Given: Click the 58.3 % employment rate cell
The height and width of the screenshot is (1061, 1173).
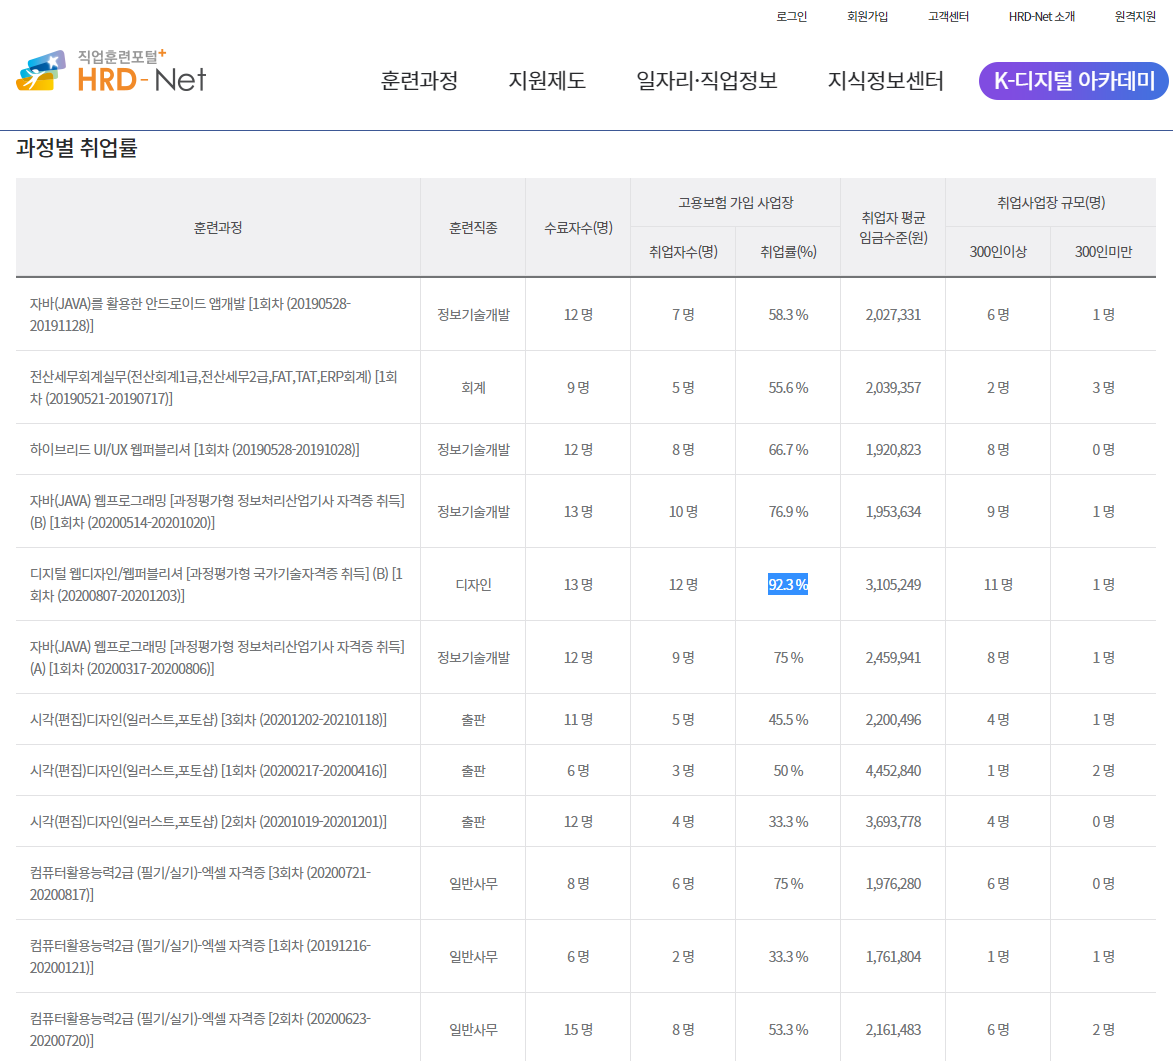Looking at the screenshot, I should click(x=788, y=315).
